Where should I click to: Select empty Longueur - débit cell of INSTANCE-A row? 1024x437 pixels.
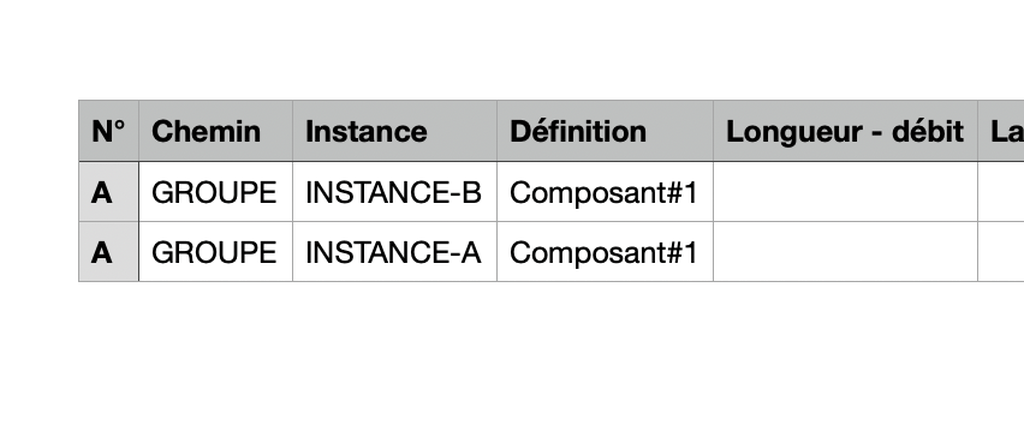(845, 251)
